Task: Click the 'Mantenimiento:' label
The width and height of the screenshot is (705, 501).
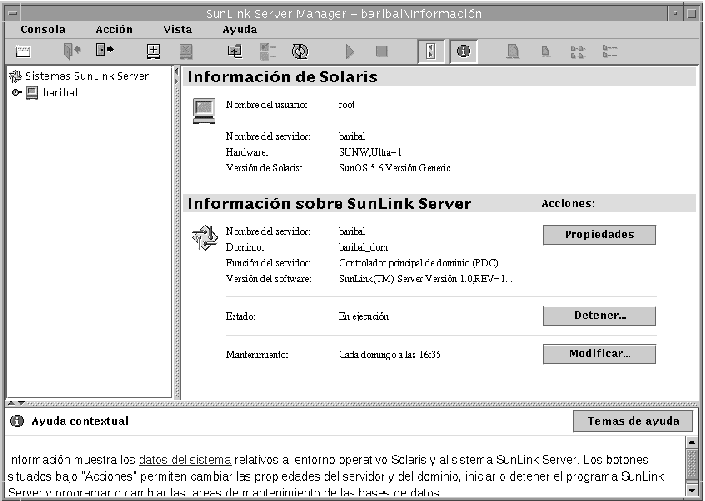Action: tap(257, 355)
